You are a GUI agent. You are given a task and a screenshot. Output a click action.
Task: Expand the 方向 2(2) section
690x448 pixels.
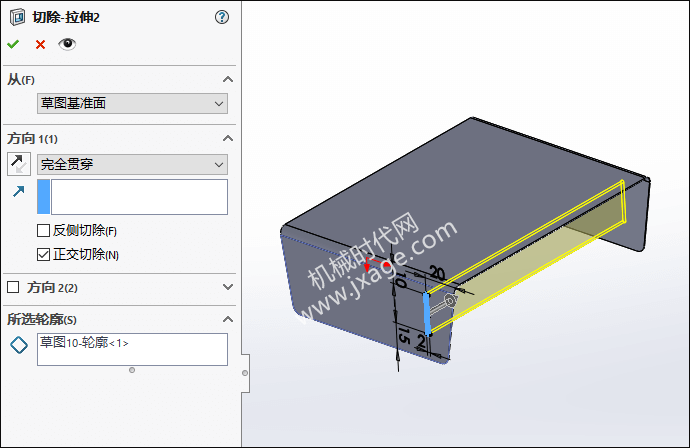(x=228, y=287)
